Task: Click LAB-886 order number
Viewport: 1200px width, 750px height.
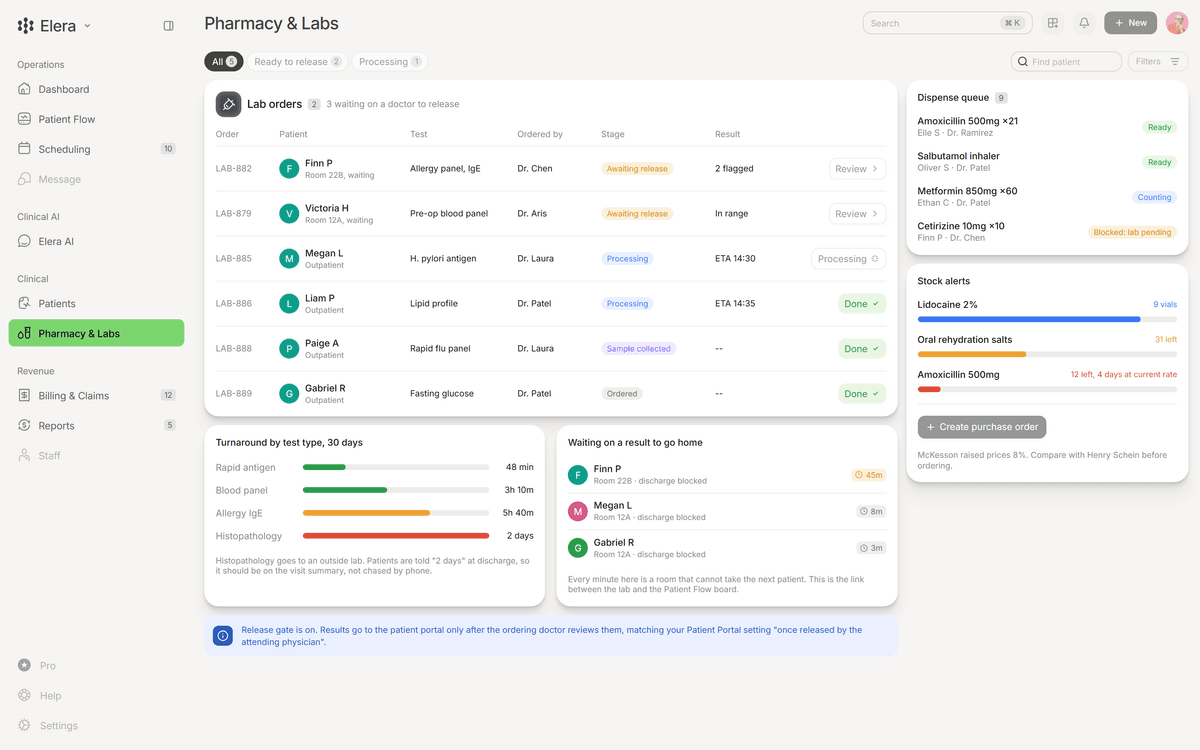Action: coord(234,304)
